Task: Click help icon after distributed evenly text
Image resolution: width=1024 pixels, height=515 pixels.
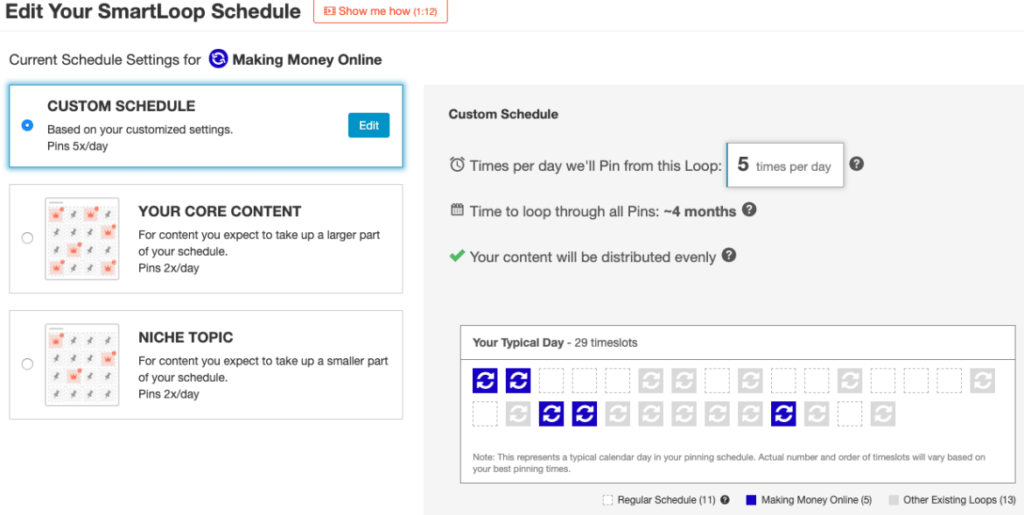Action: (x=729, y=256)
